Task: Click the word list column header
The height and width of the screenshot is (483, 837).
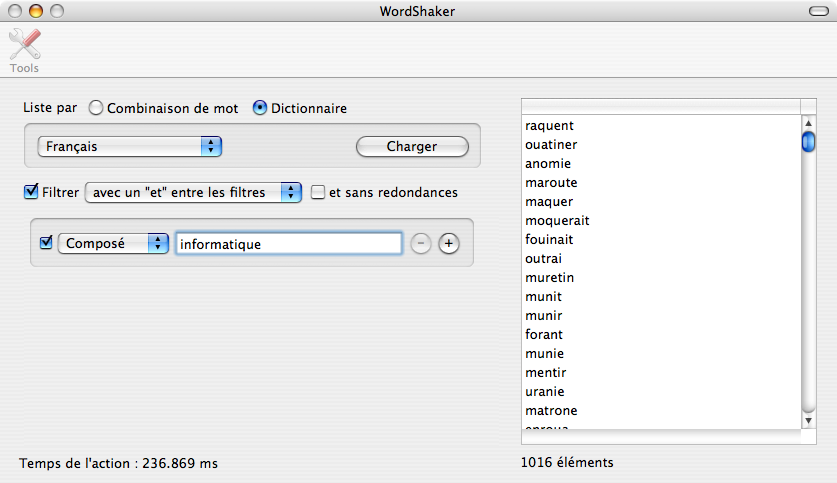Action: coord(661,106)
